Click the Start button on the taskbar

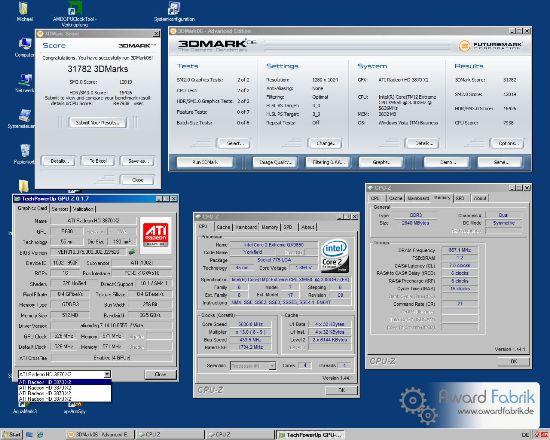click(x=11, y=435)
